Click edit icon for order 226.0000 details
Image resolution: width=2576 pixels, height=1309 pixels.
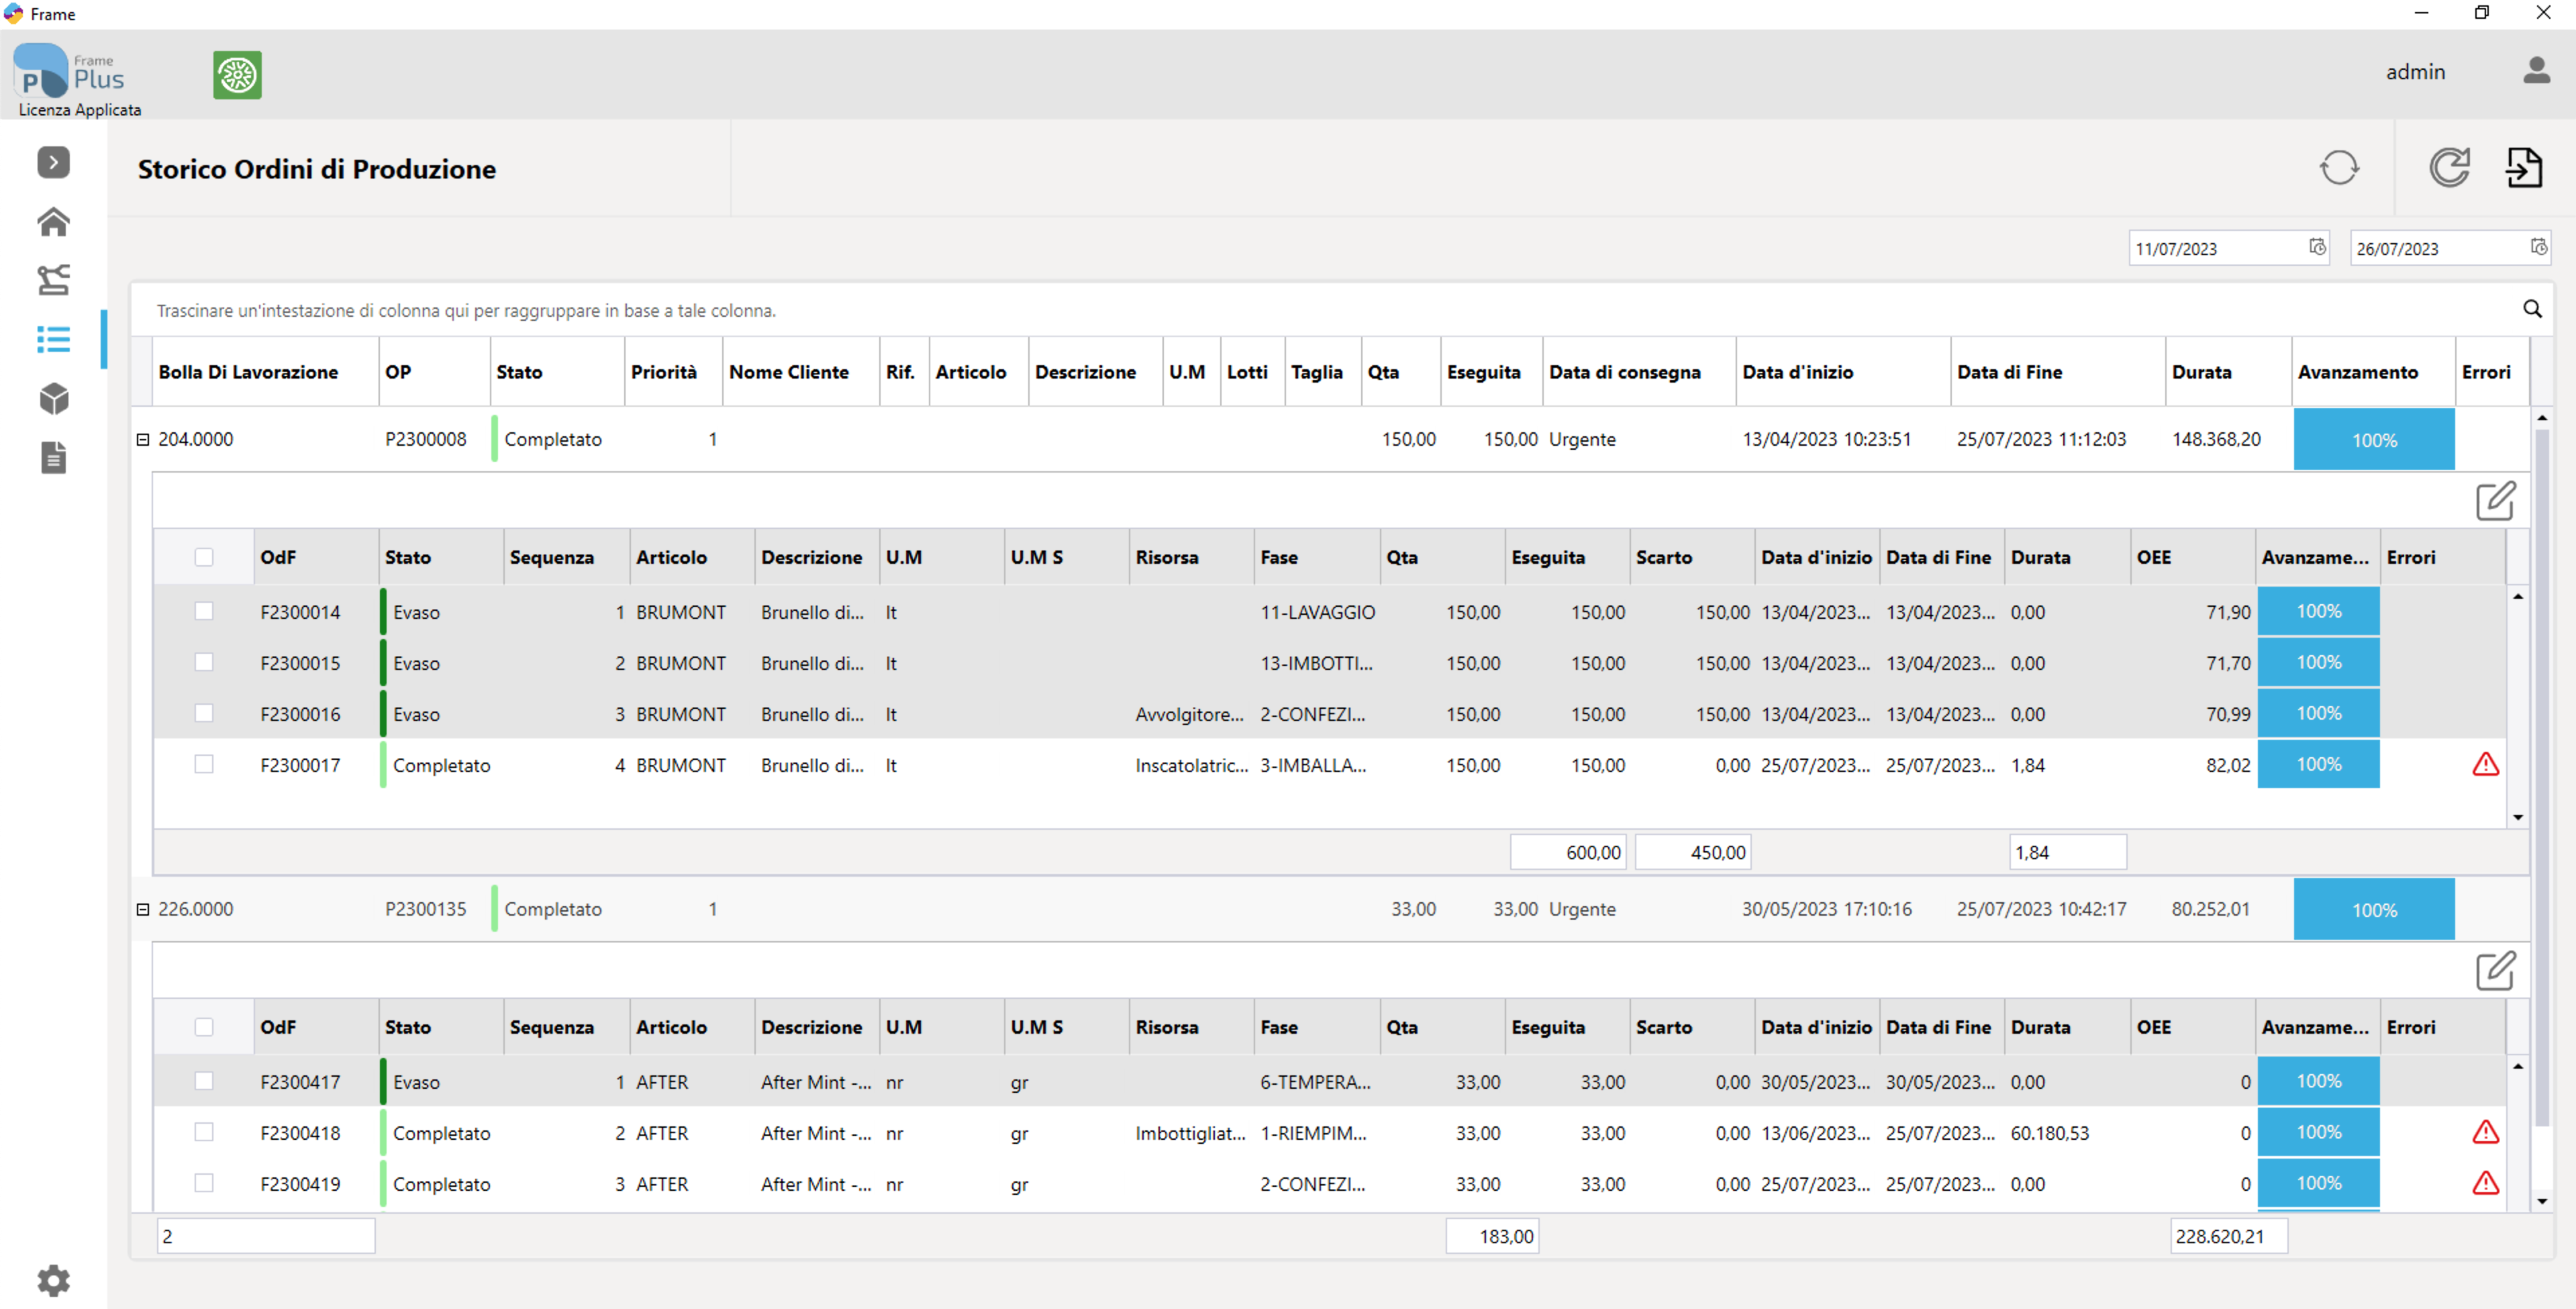2495,971
